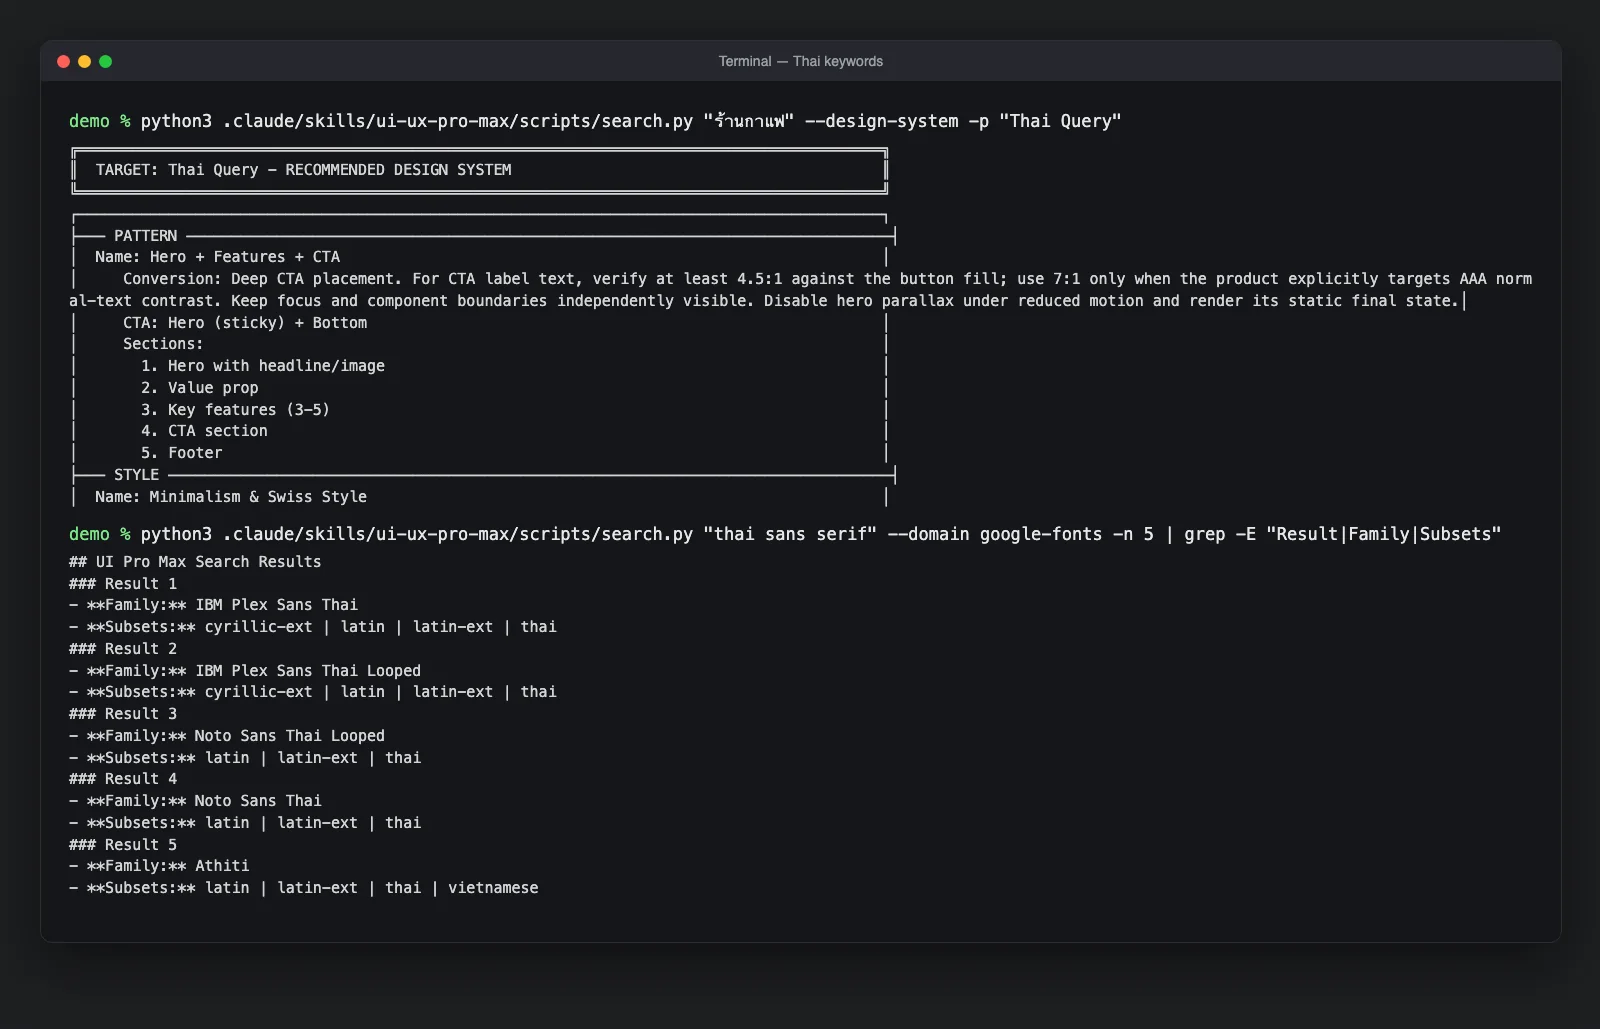
Task: Click the 'STYLE' section header
Action: pos(136,475)
